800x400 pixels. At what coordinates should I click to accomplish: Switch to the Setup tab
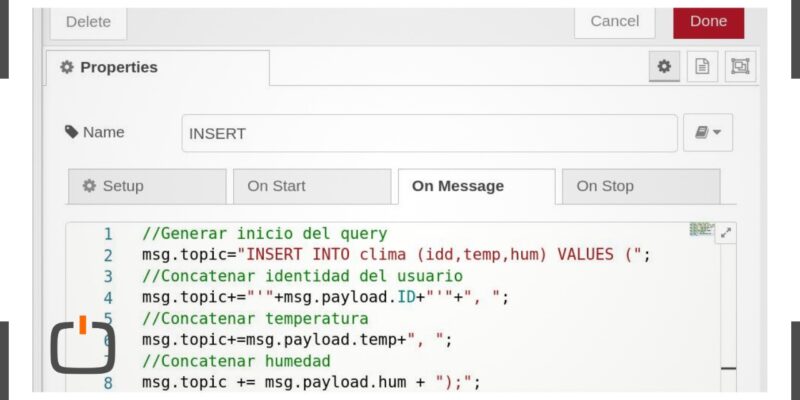(147, 186)
